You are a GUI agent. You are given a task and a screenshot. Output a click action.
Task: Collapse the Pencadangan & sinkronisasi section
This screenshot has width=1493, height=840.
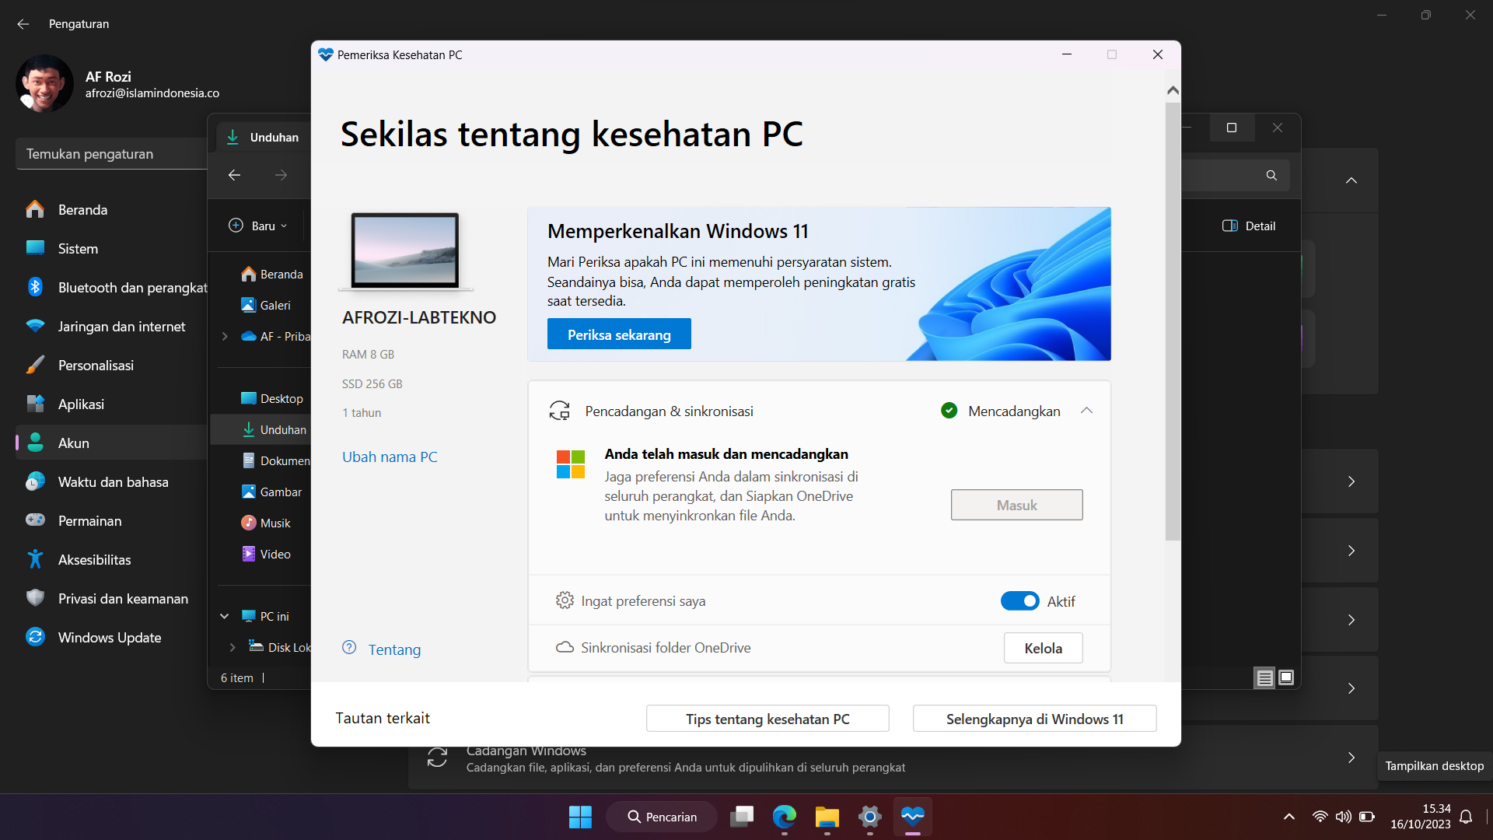tap(1086, 411)
